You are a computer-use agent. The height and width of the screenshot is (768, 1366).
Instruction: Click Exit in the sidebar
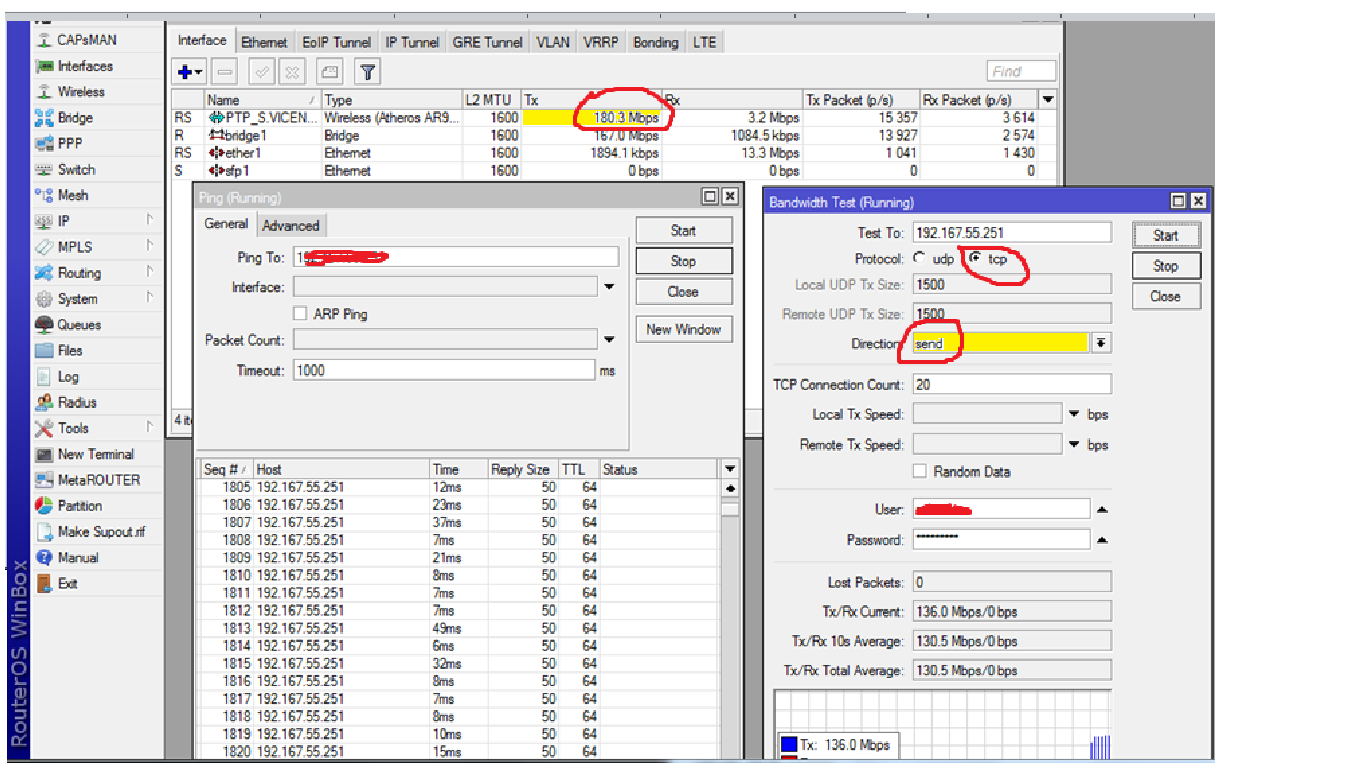67,584
